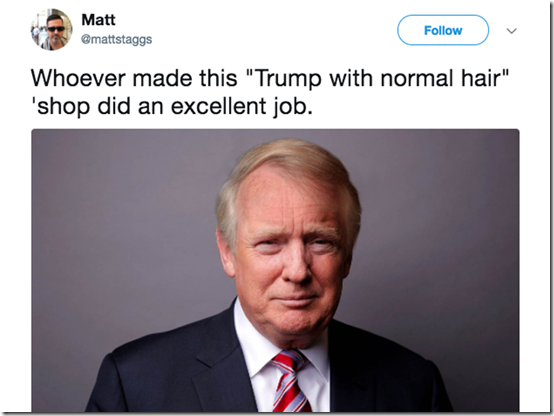Open the @mattstaggs handle link

(x=117, y=39)
